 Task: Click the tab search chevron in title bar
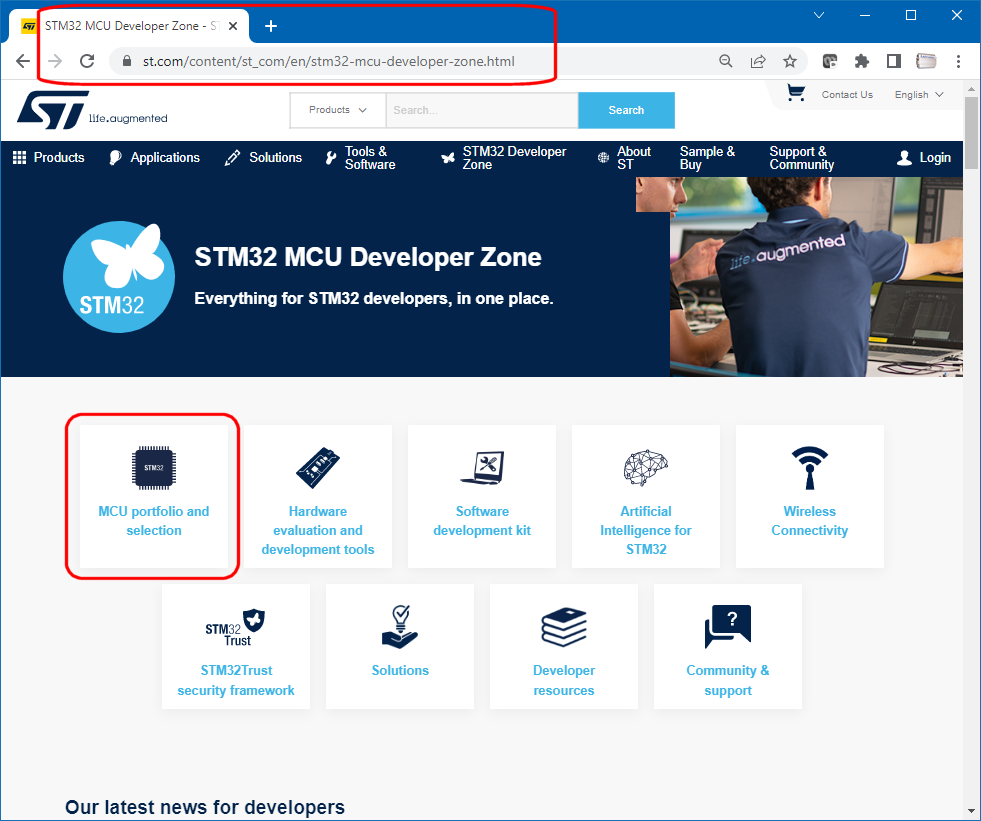pyautogui.click(x=819, y=15)
